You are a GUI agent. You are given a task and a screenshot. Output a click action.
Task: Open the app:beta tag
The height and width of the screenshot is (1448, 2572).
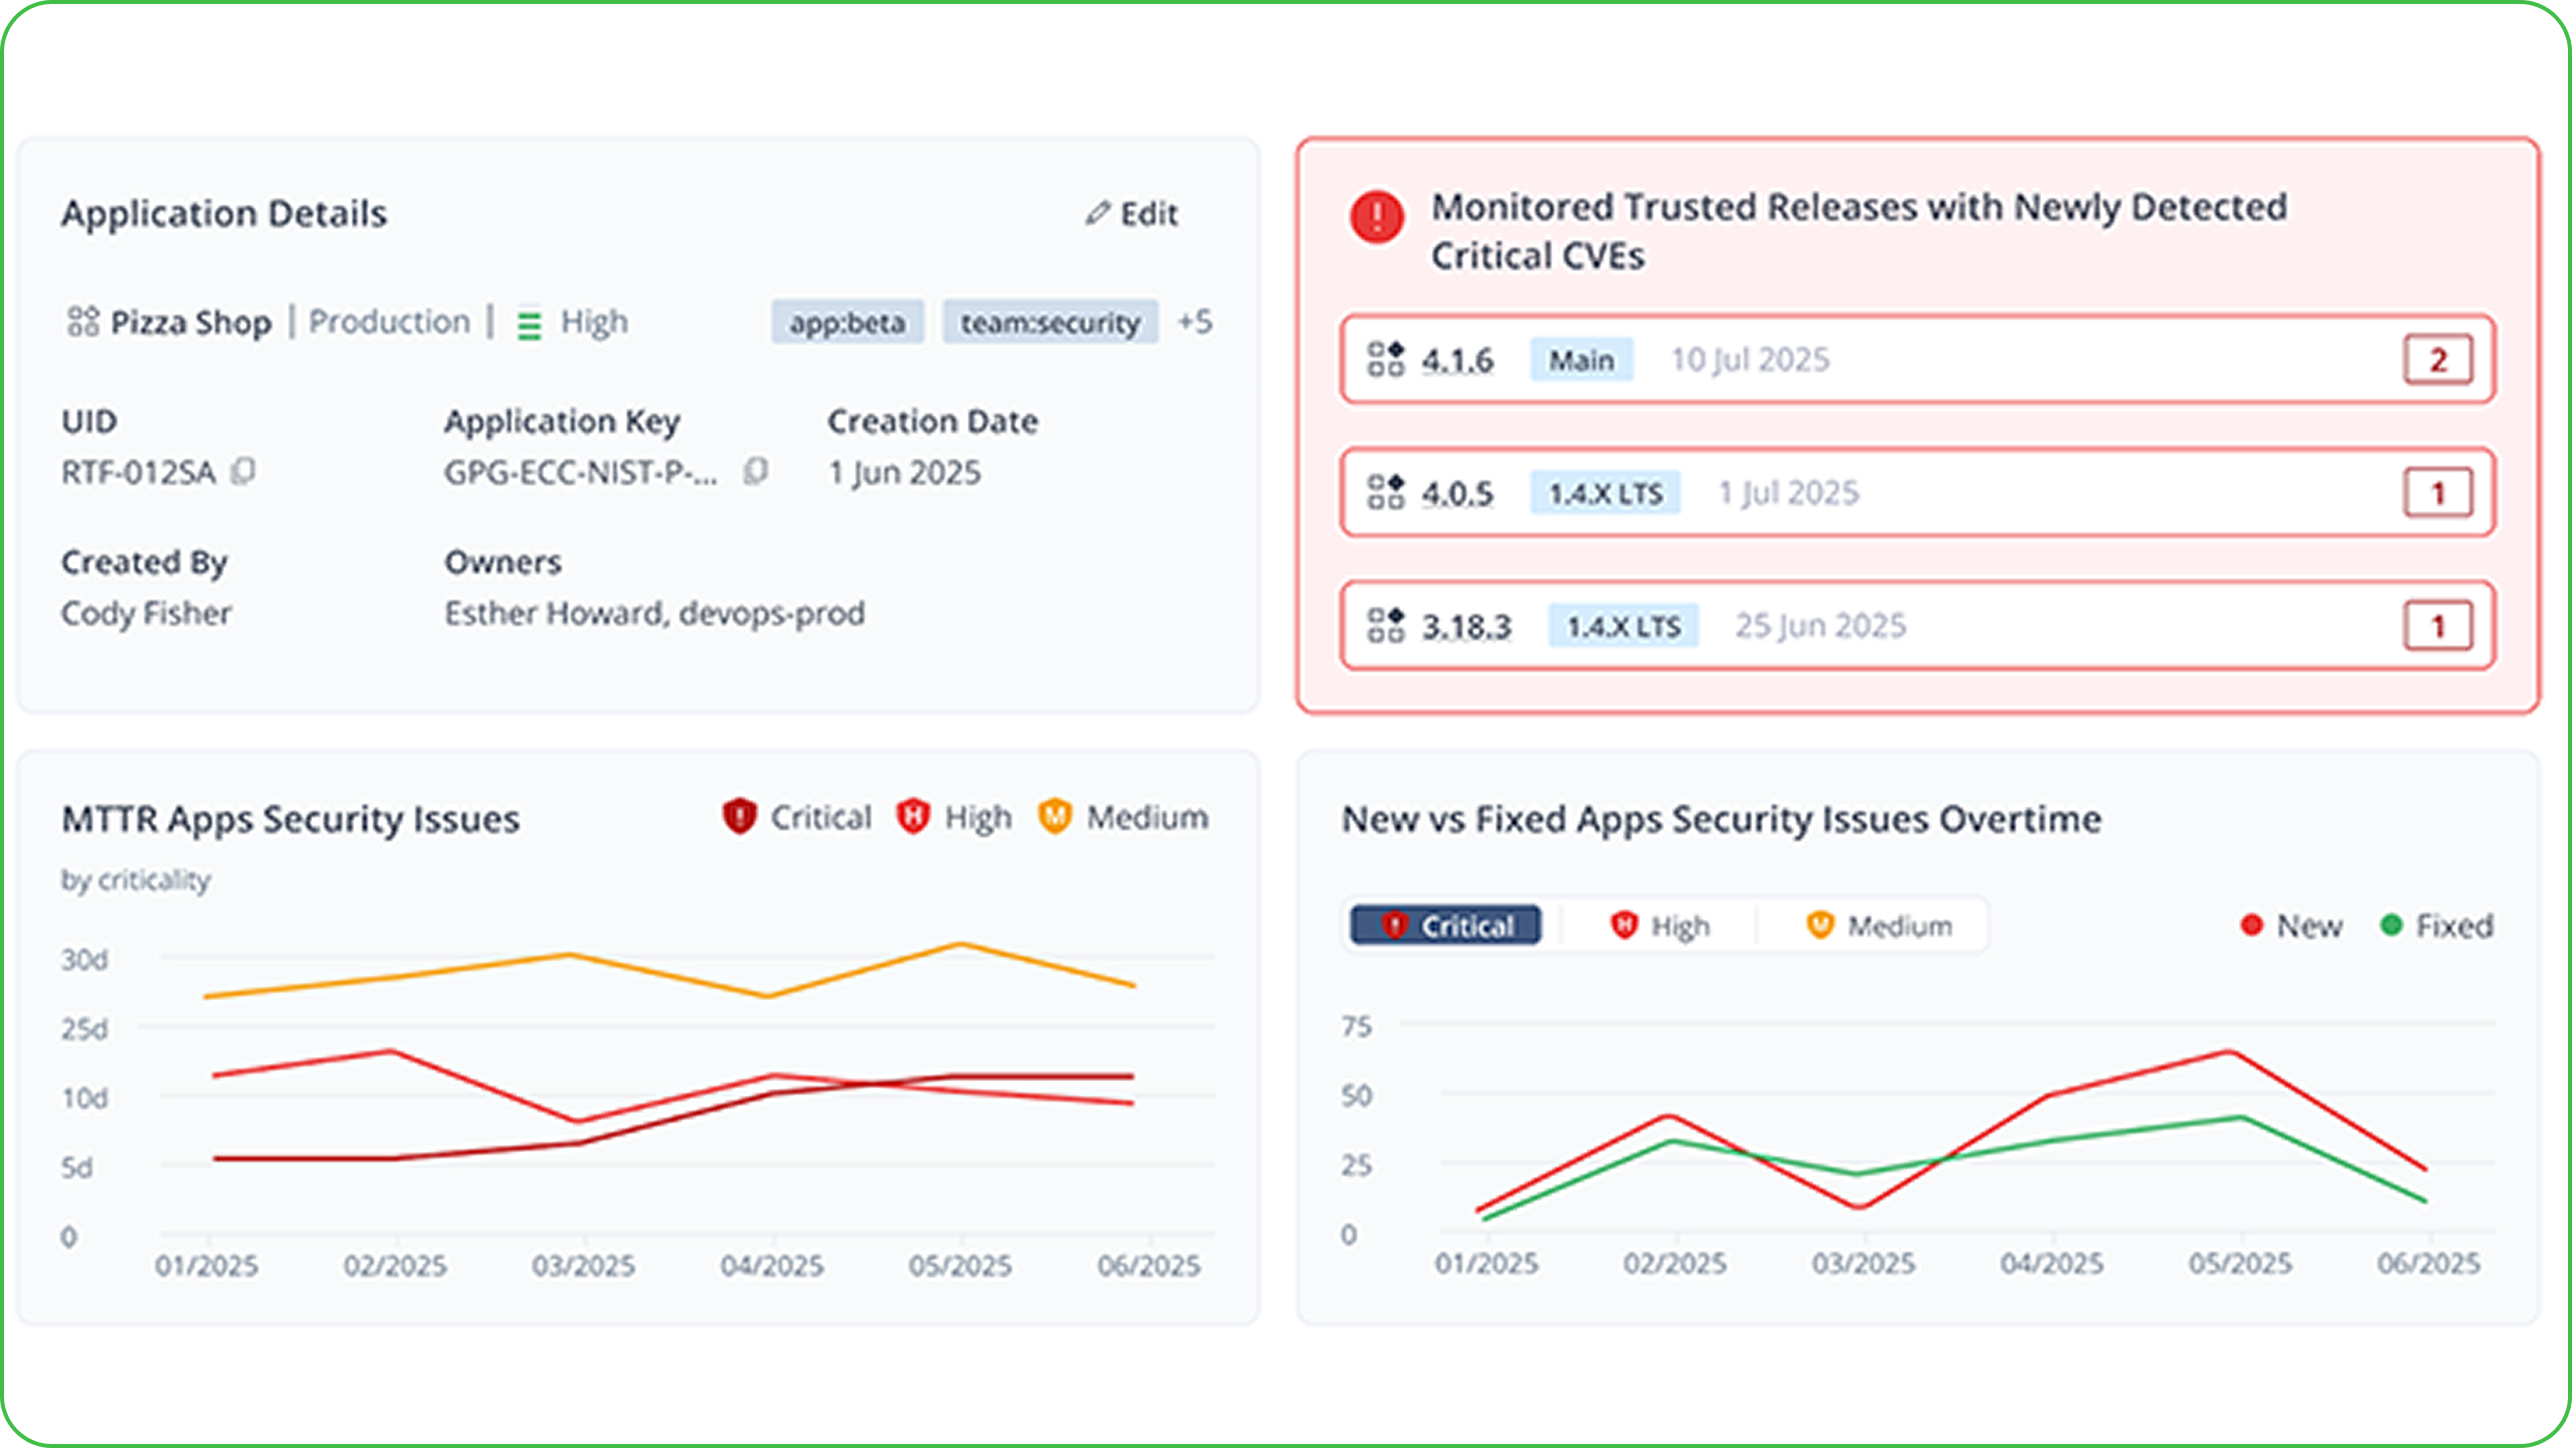(848, 322)
